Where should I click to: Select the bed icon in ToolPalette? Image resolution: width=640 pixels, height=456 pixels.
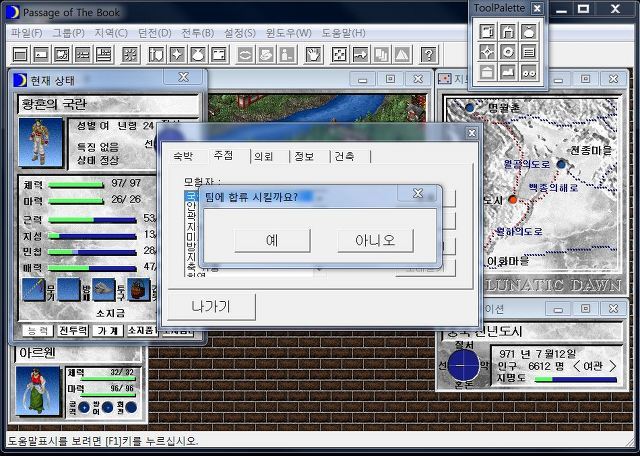coord(508,72)
